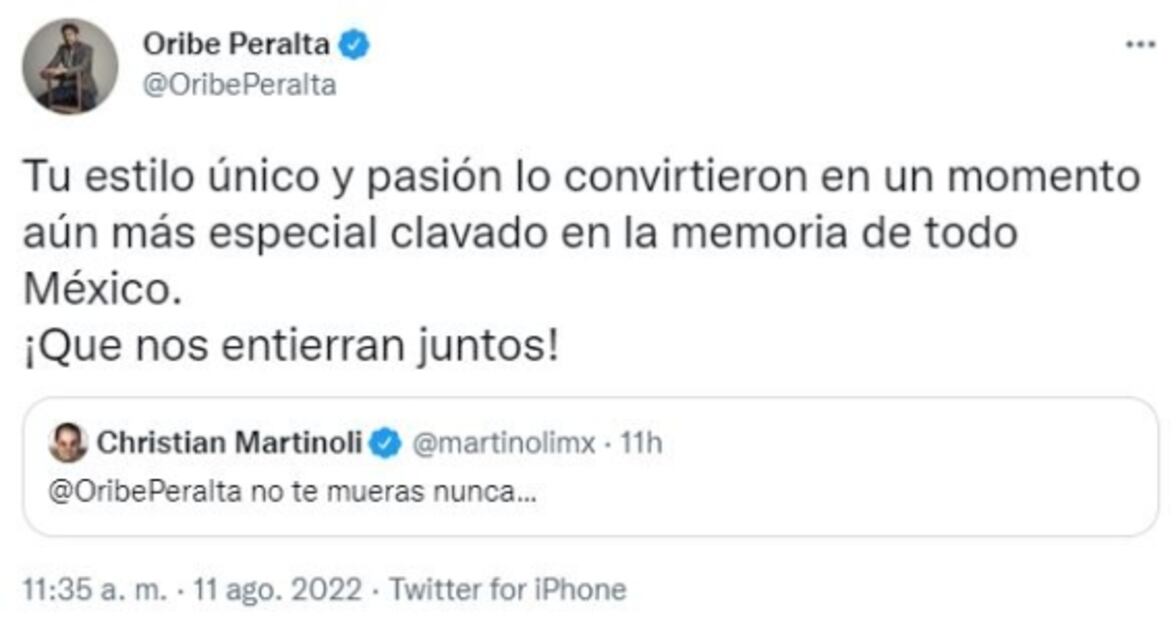Click verified badge next to Christian Martinoli
The image size is (1176, 620).
coord(386,443)
